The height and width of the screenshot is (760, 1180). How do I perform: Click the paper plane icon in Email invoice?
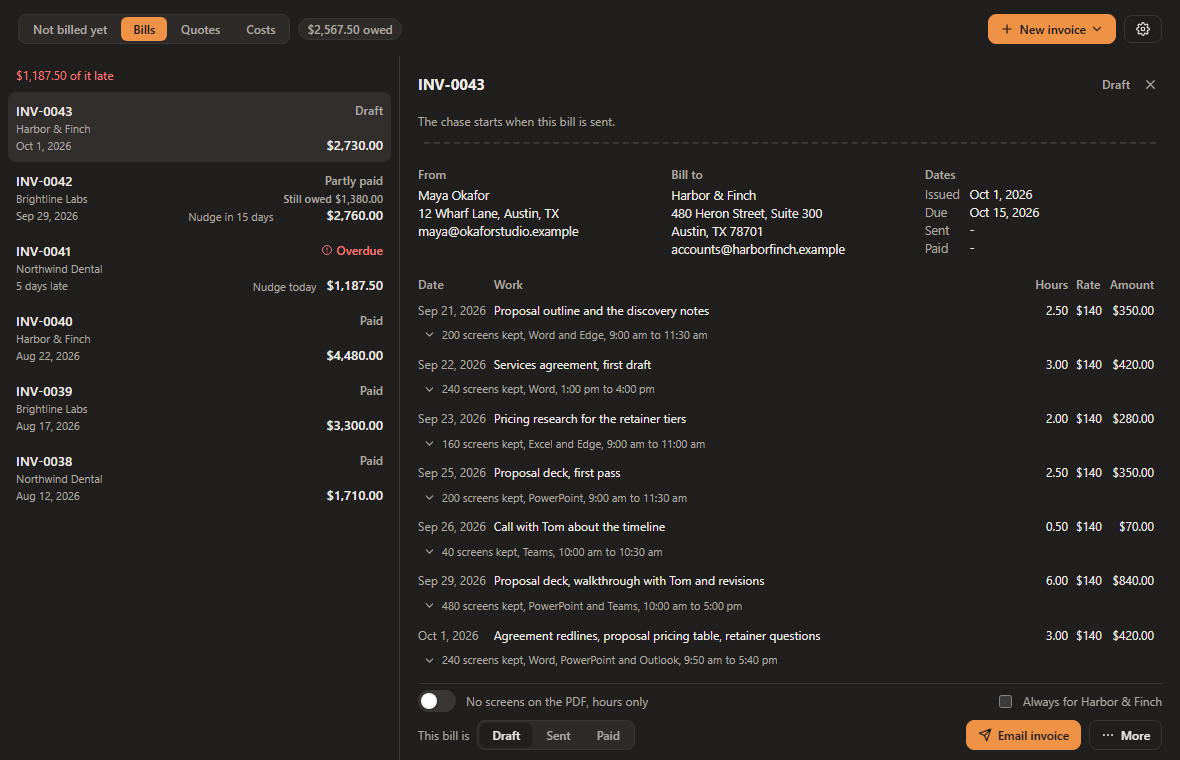click(984, 735)
